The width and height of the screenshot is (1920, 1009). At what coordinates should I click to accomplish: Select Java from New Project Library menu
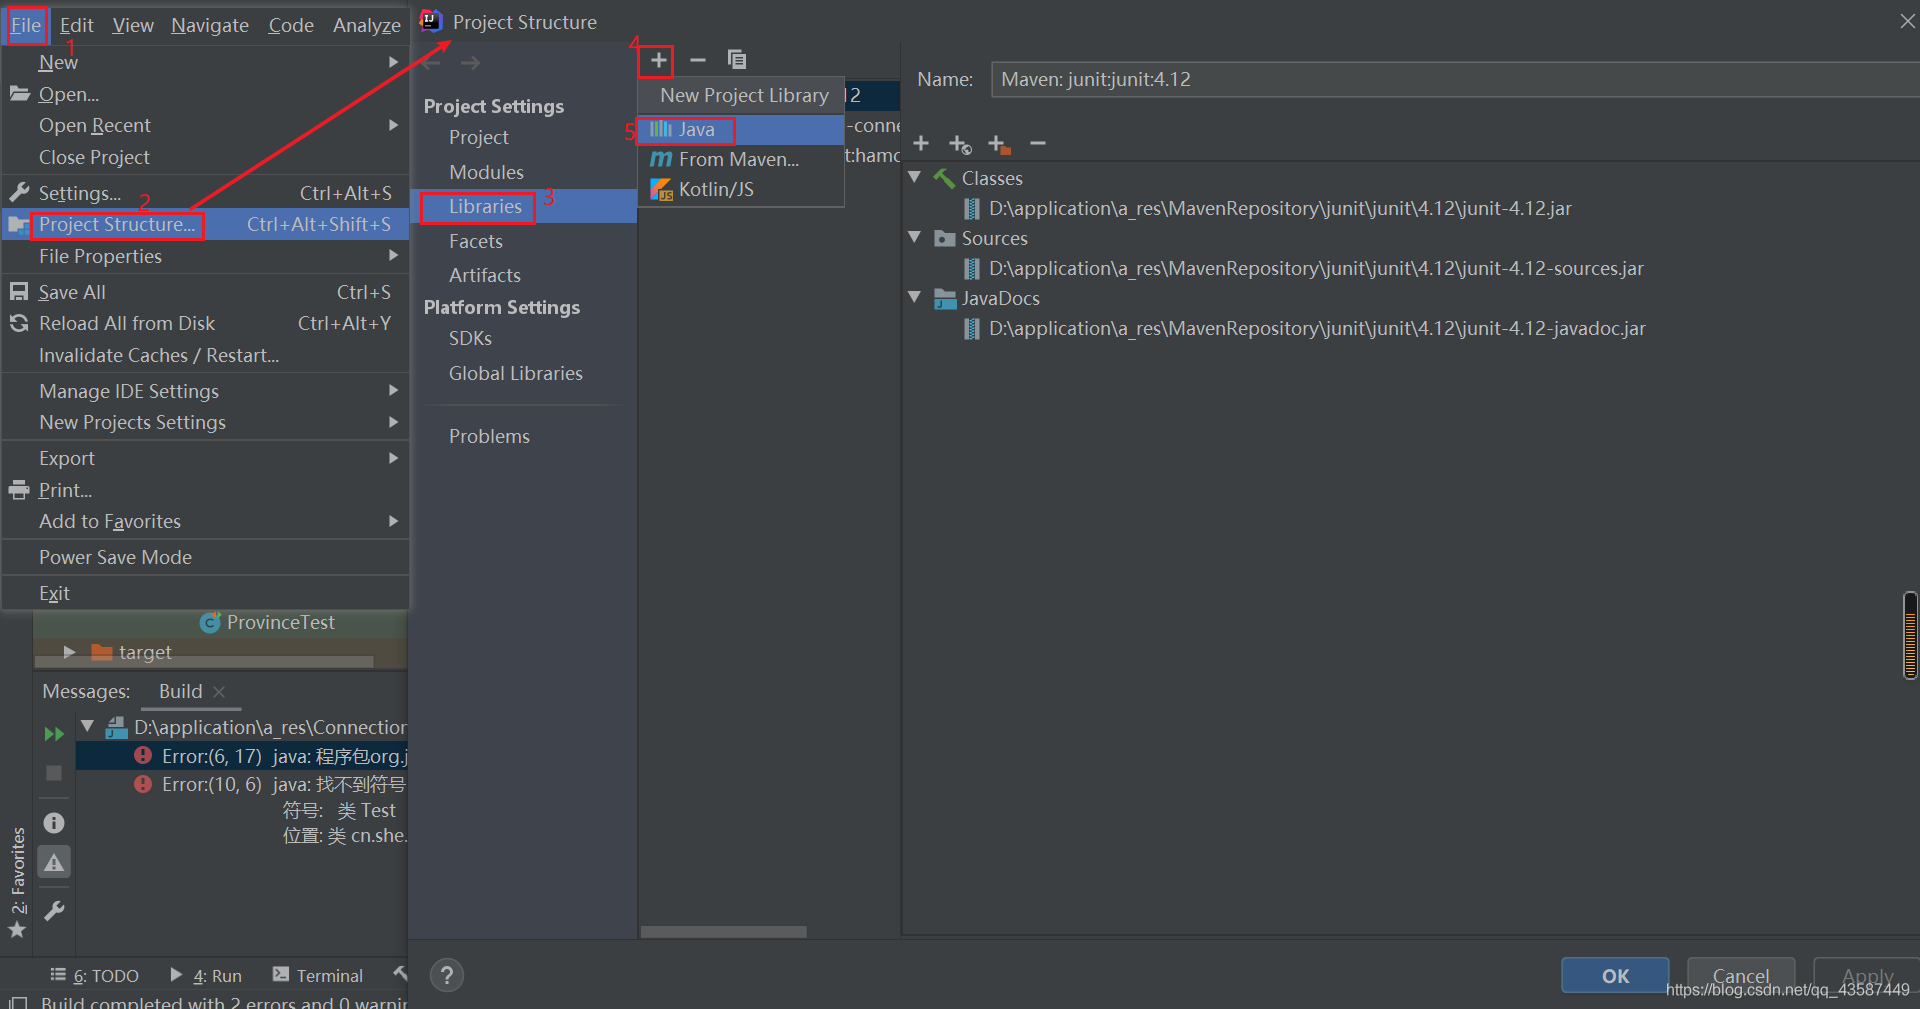(696, 130)
